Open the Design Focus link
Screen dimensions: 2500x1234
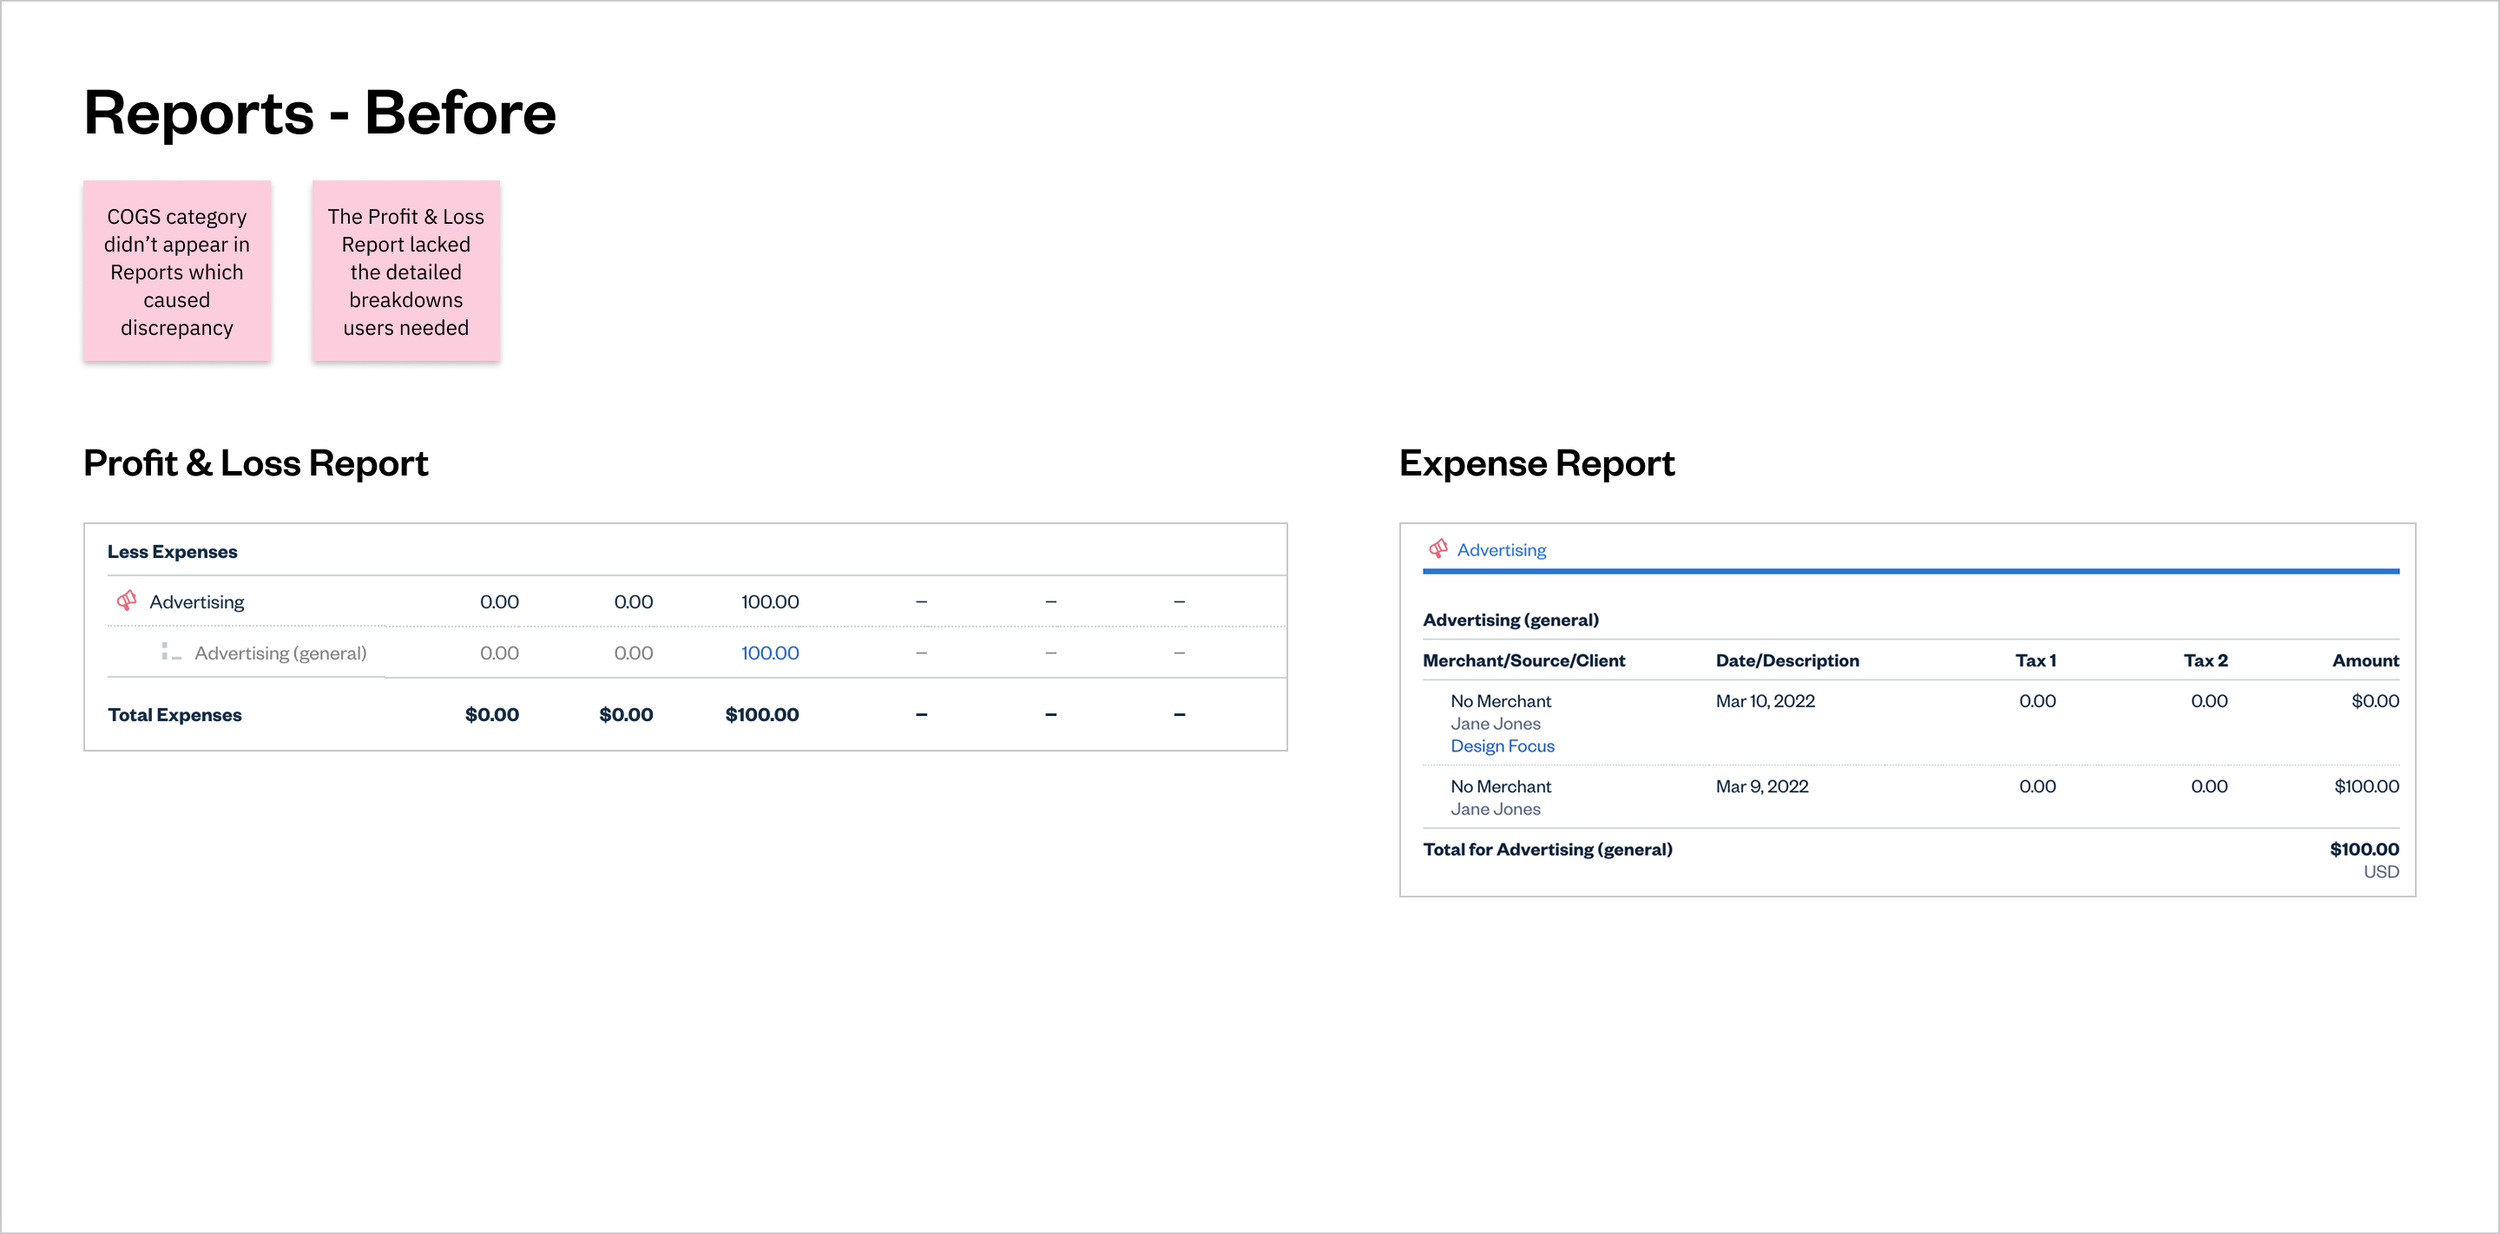pos(1502,745)
